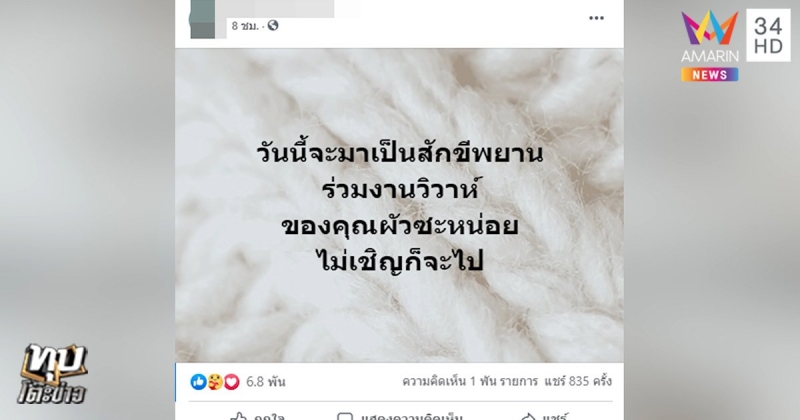Click the ถูกใจ Like button
The width and height of the screenshot is (800, 420).
(258, 417)
